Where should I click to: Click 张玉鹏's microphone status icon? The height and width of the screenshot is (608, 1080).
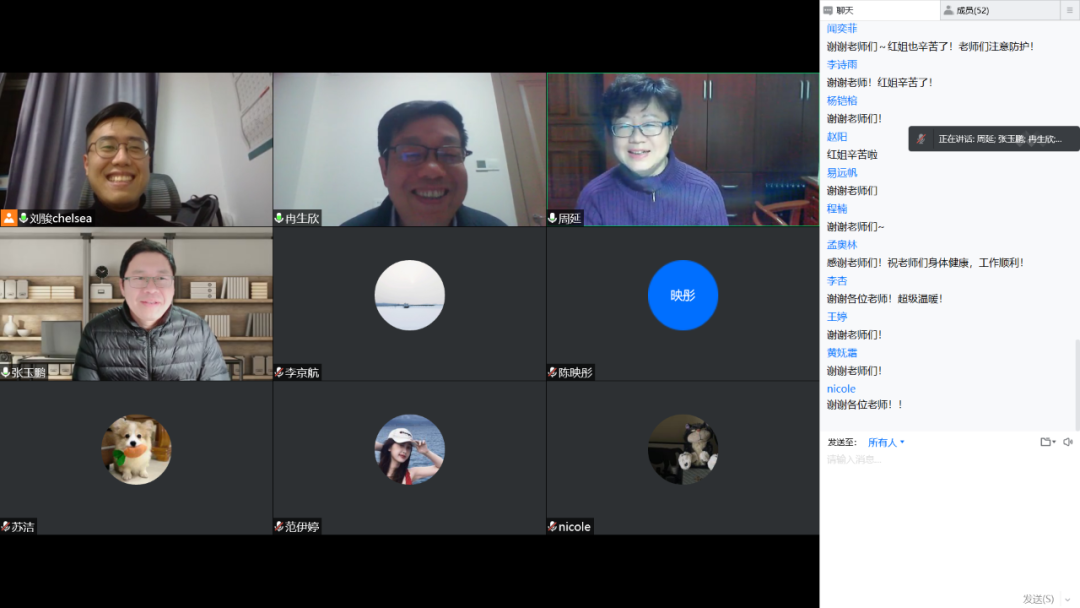point(6,372)
